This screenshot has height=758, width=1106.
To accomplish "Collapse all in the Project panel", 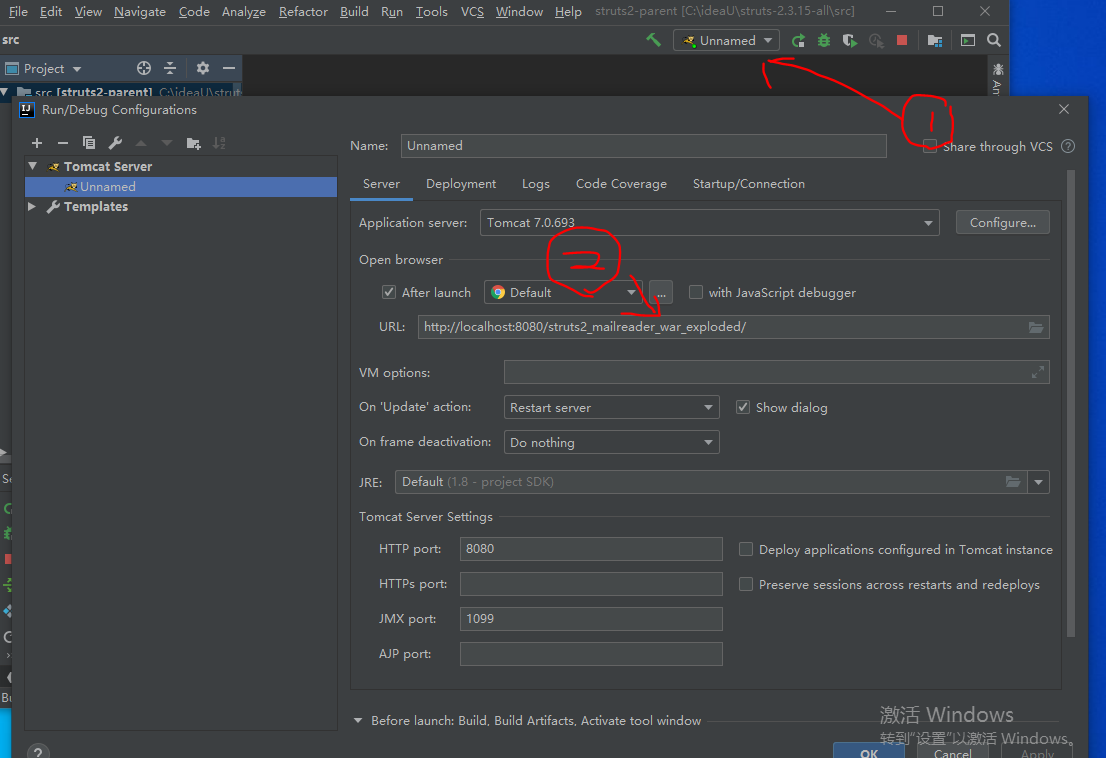I will [x=170, y=68].
